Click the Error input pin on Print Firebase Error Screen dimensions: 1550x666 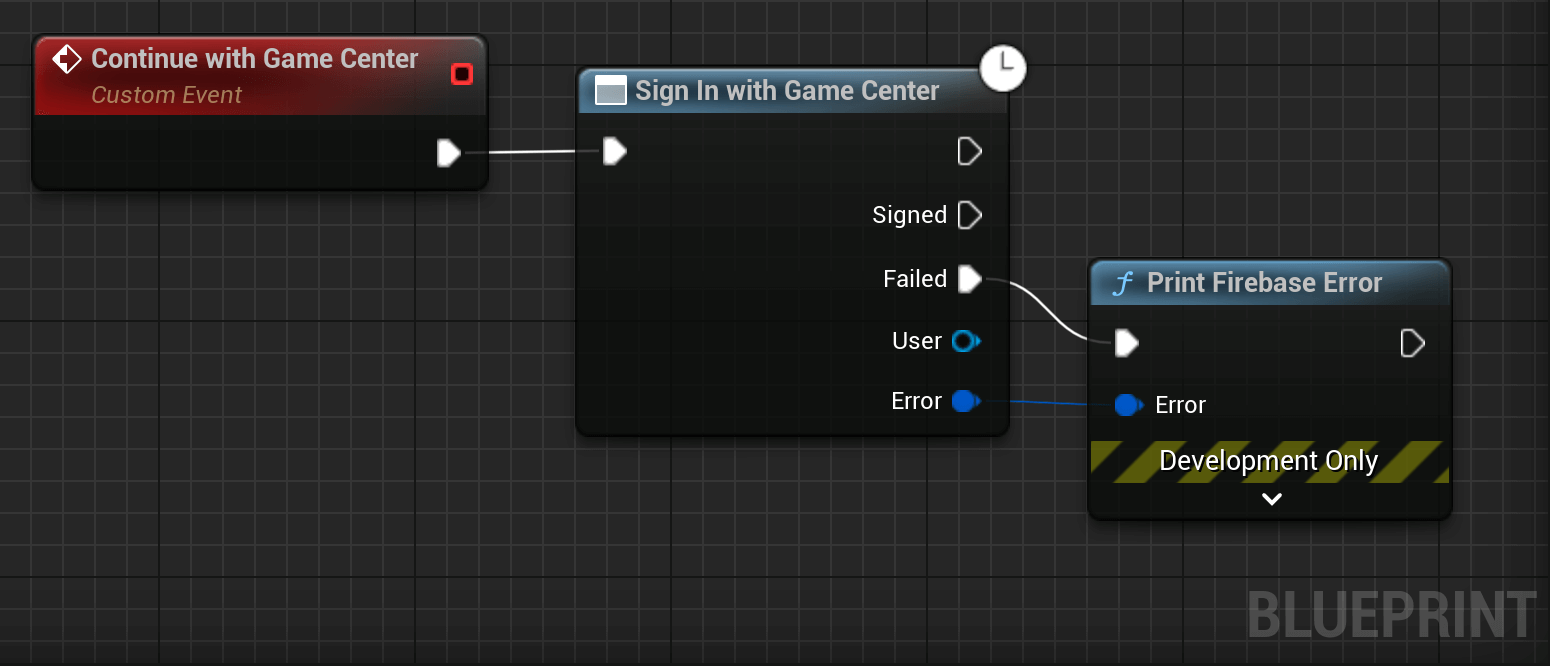point(1129,405)
